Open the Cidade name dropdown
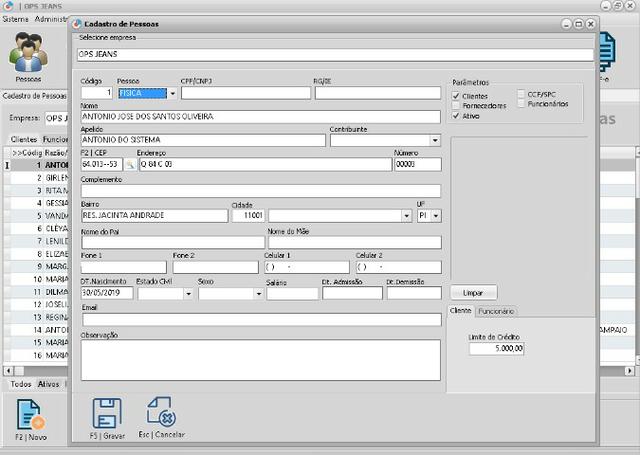The image size is (640, 455). point(406,216)
